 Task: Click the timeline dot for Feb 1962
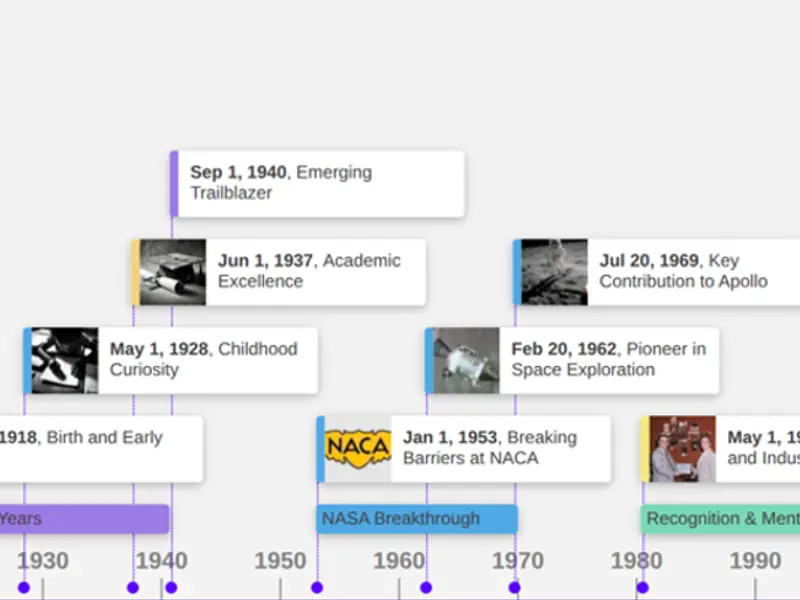tap(426, 588)
